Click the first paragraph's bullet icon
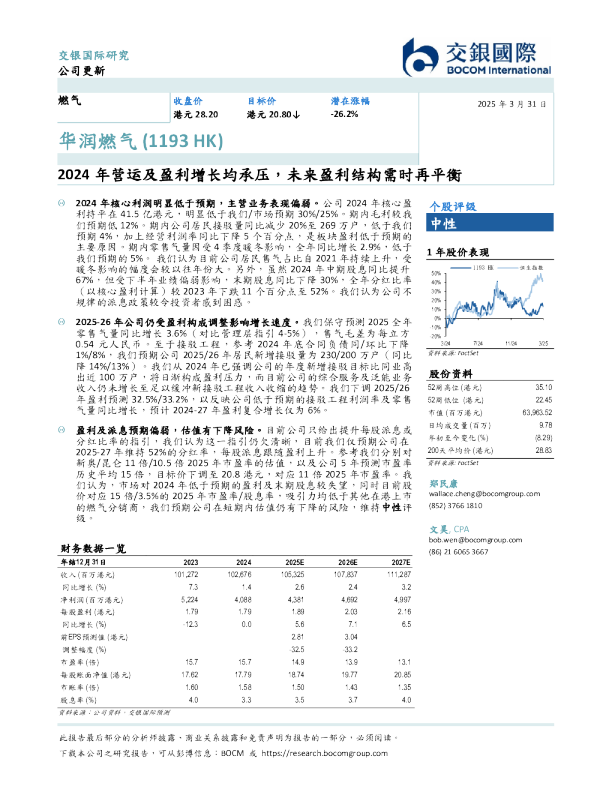The image size is (612, 792). [x=62, y=203]
